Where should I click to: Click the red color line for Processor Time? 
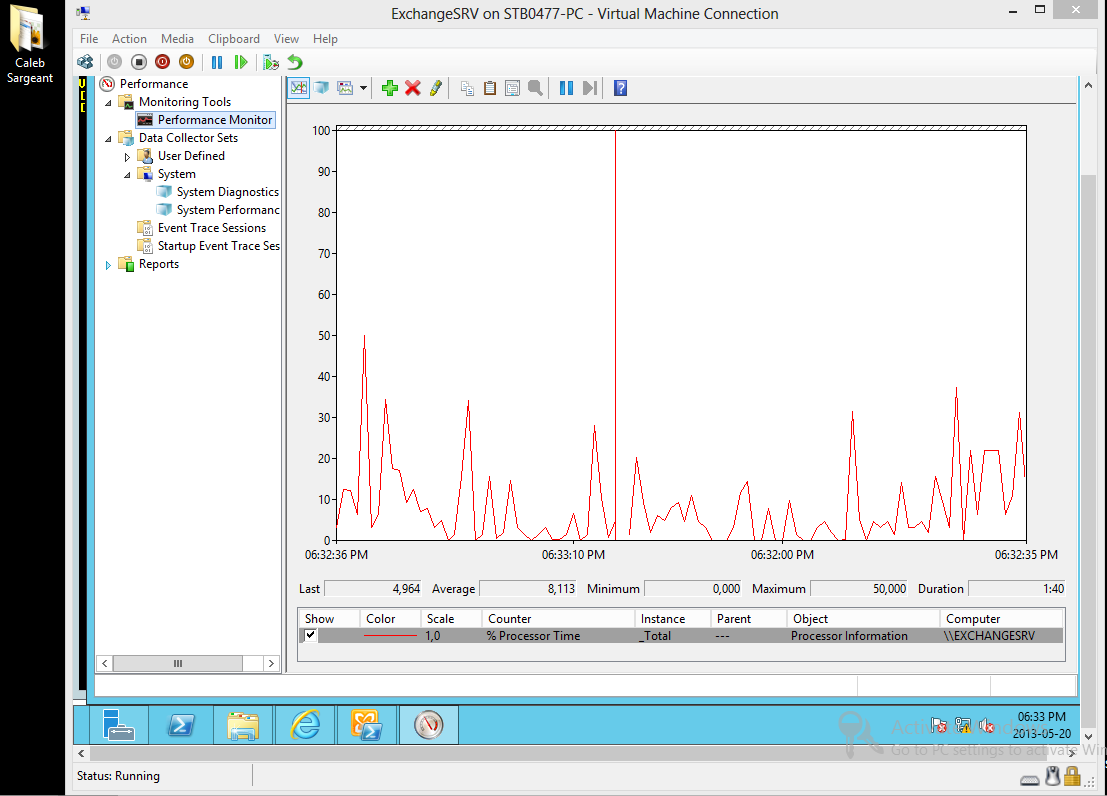(x=390, y=636)
